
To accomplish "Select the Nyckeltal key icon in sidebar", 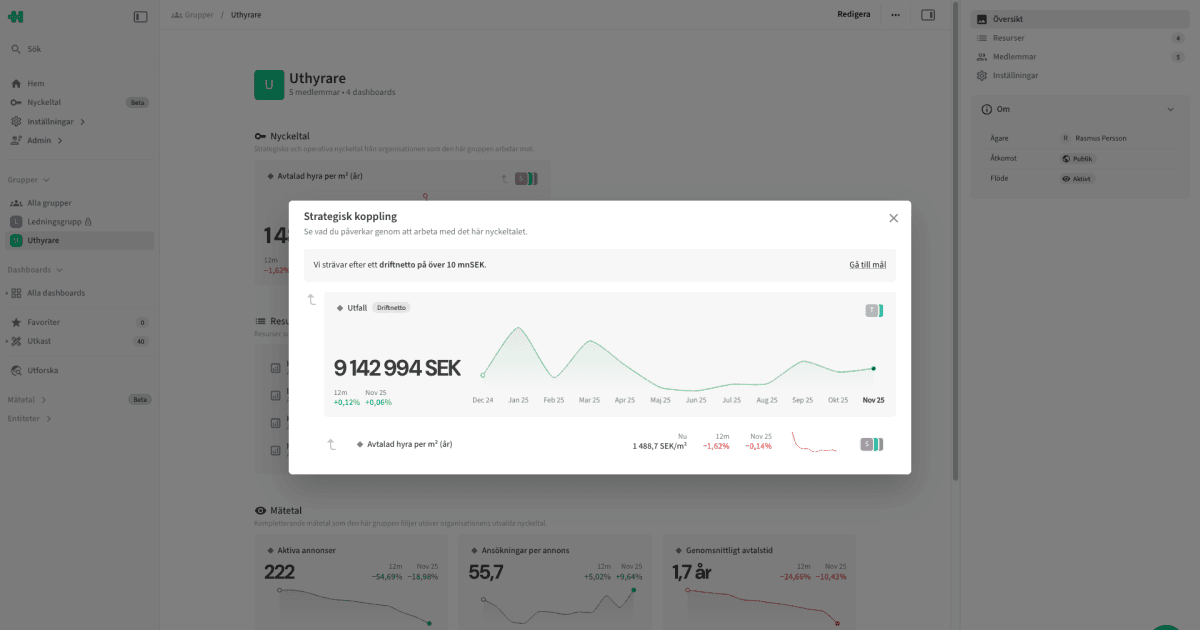I will [x=14, y=102].
